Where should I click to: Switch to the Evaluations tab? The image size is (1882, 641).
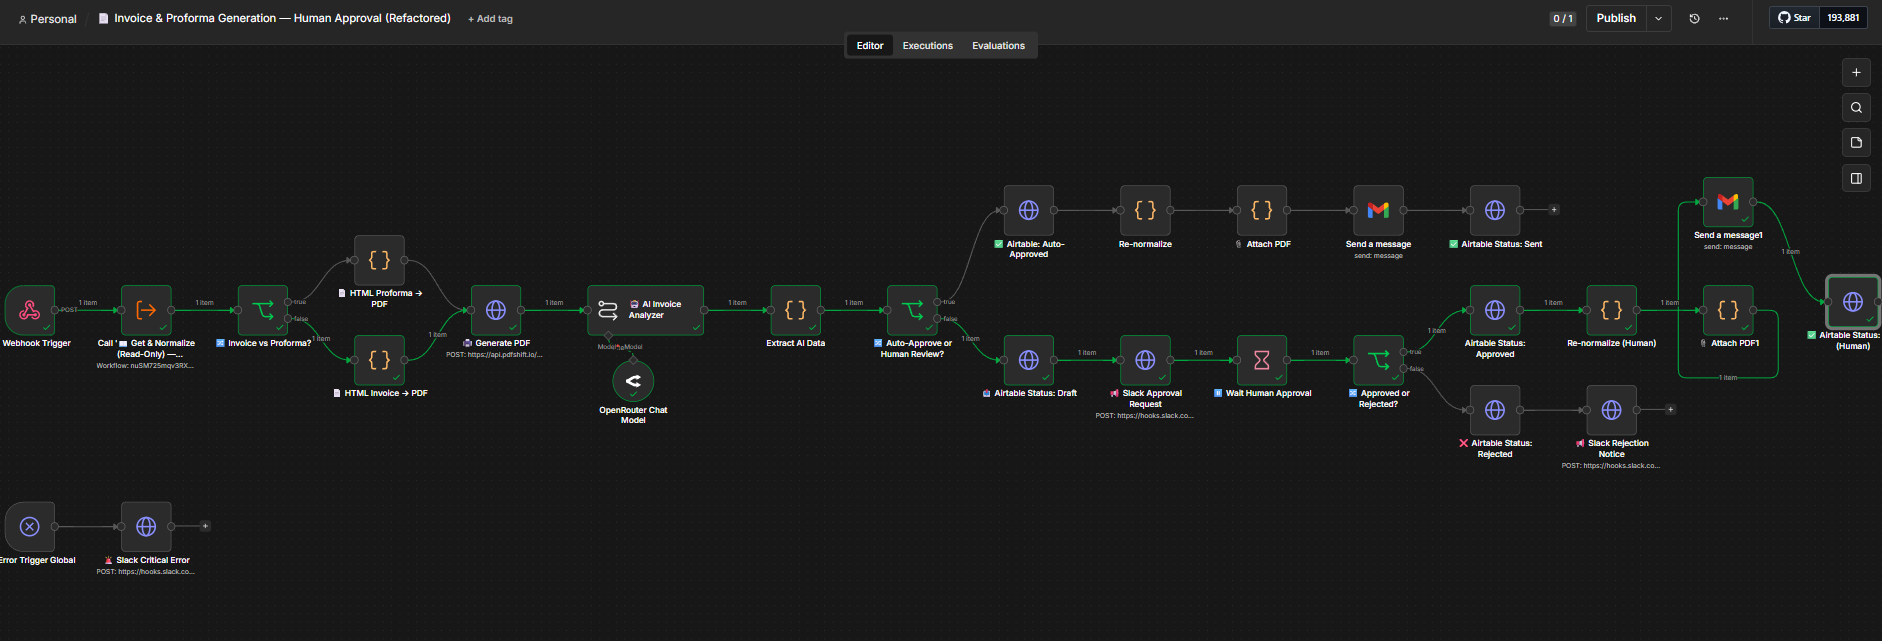[x=998, y=45]
